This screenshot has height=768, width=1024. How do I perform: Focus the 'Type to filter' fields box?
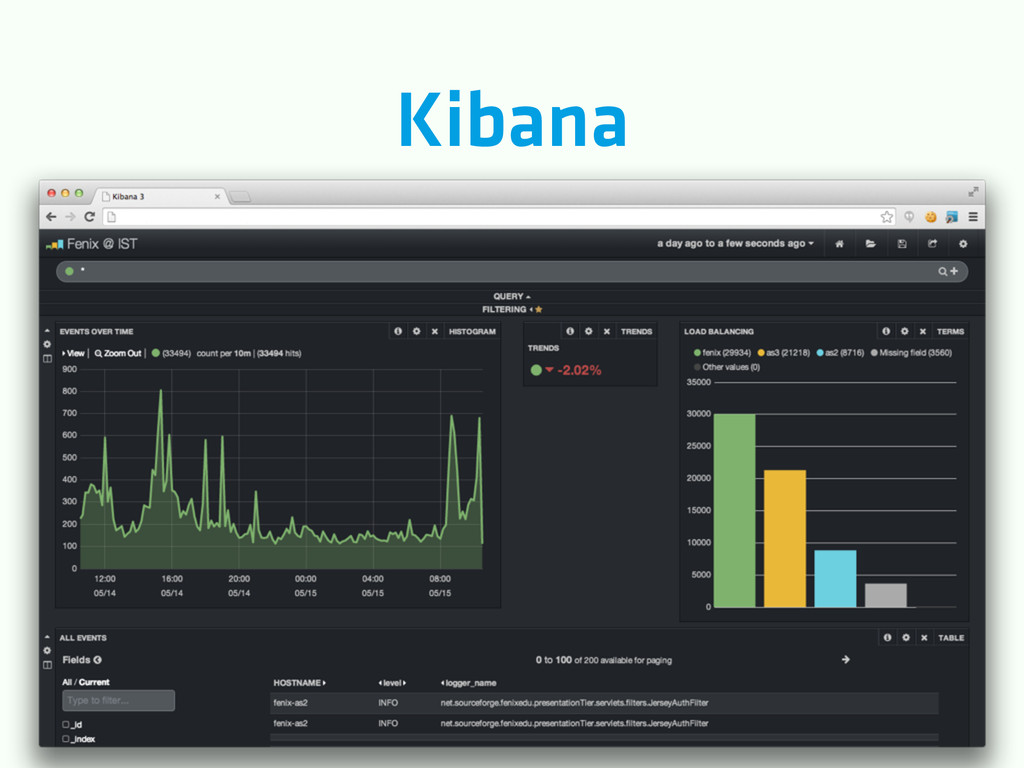coord(118,701)
